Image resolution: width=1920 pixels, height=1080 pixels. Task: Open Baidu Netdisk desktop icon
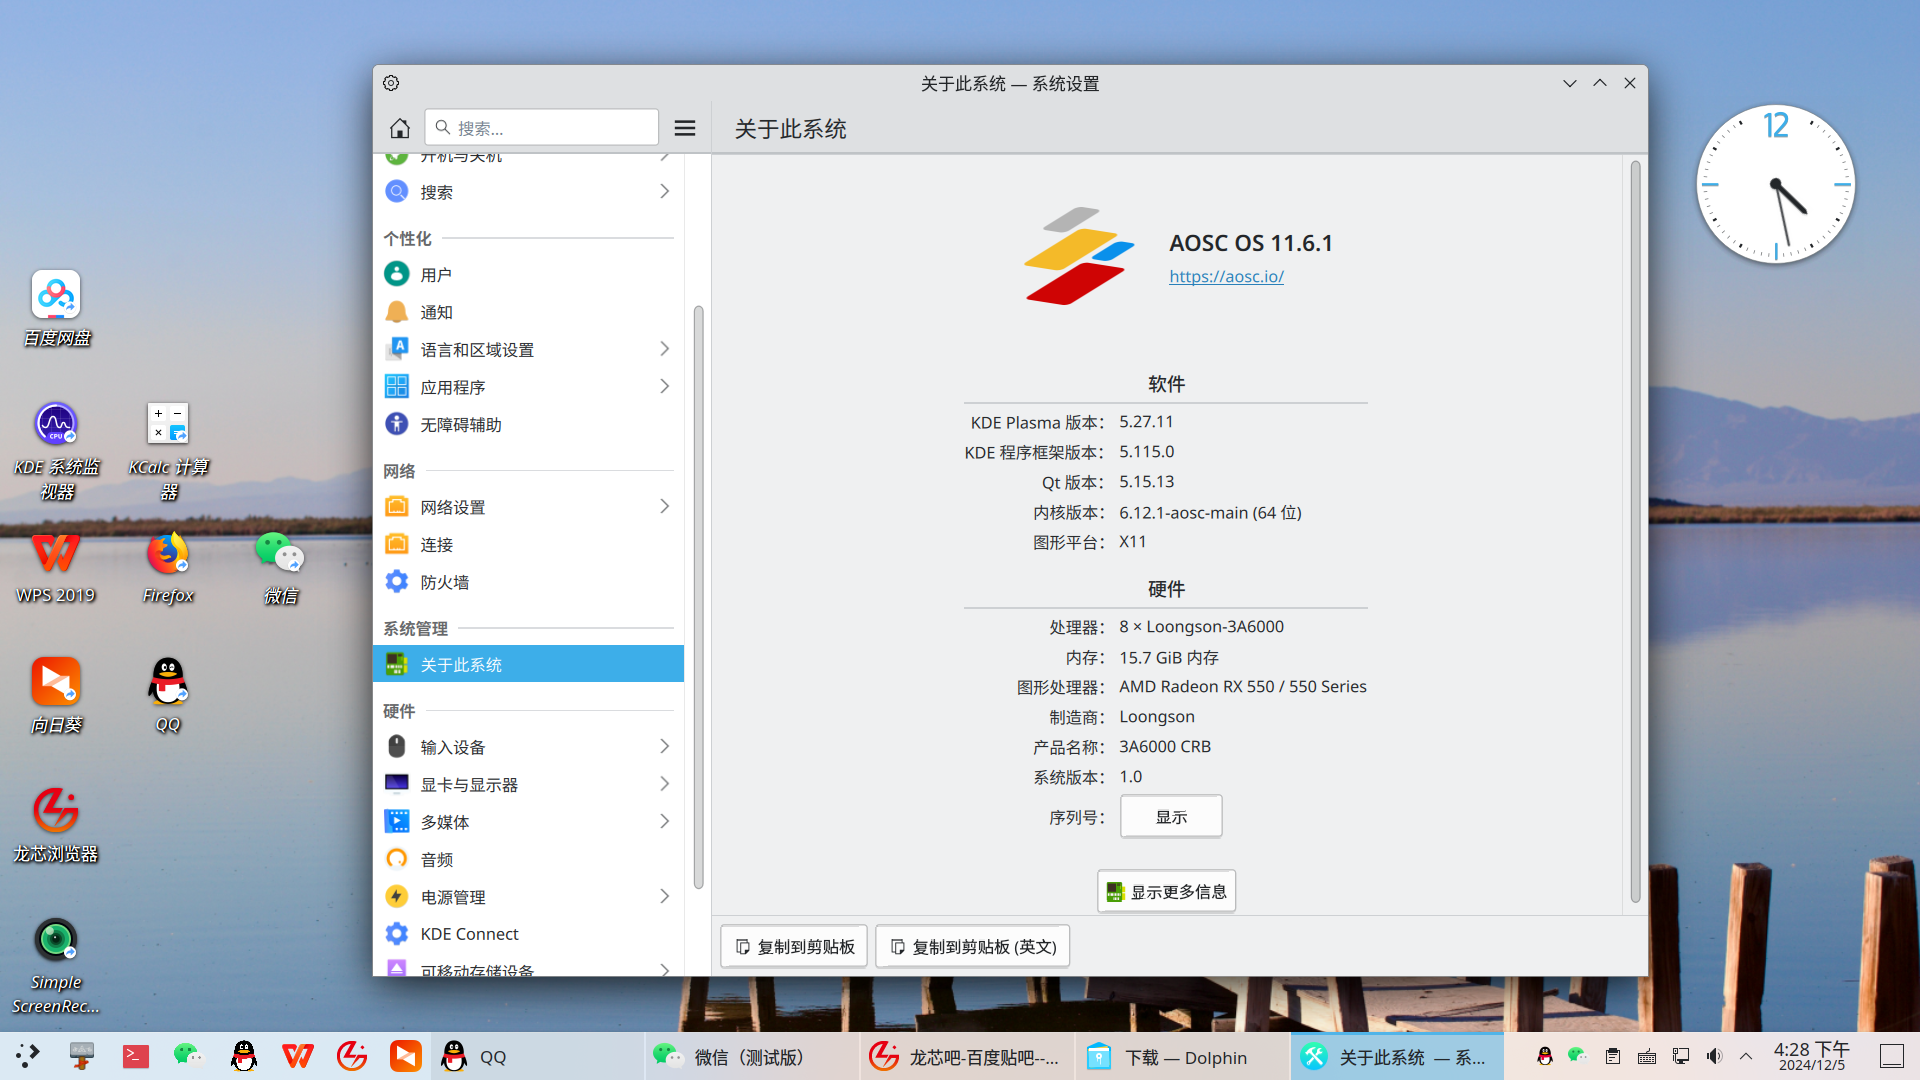[x=56, y=309]
